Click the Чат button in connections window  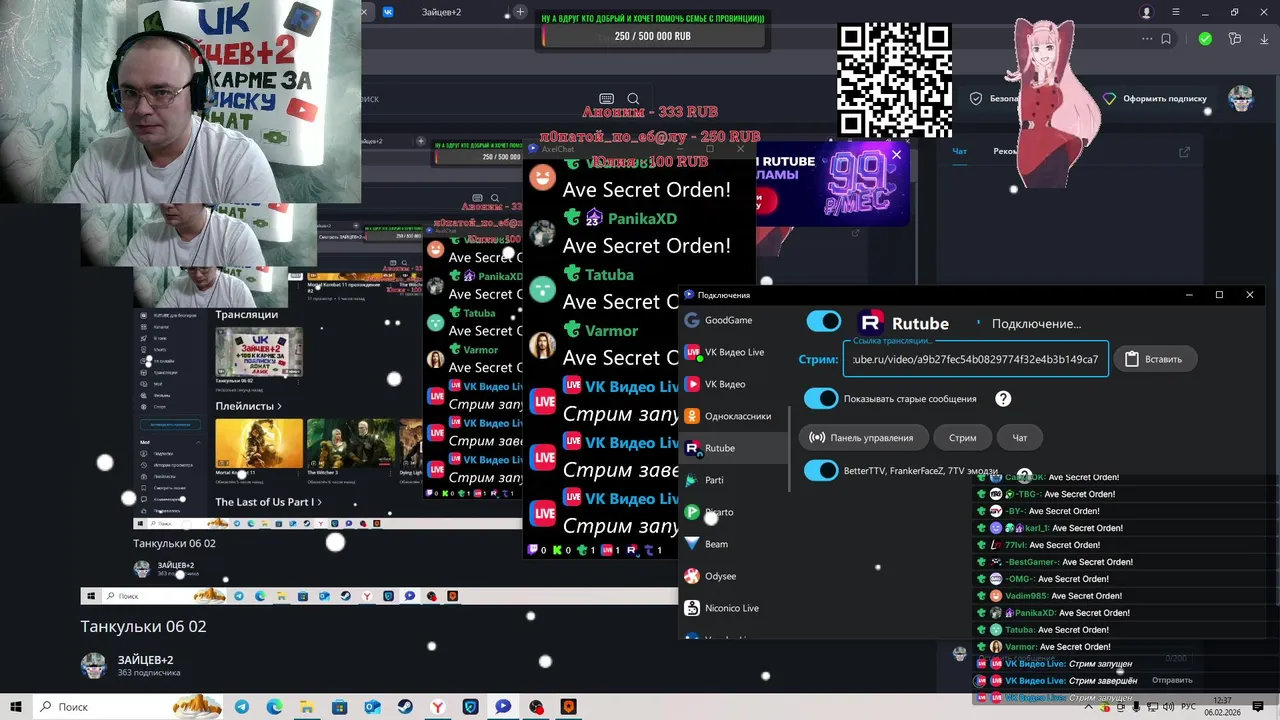point(1019,437)
